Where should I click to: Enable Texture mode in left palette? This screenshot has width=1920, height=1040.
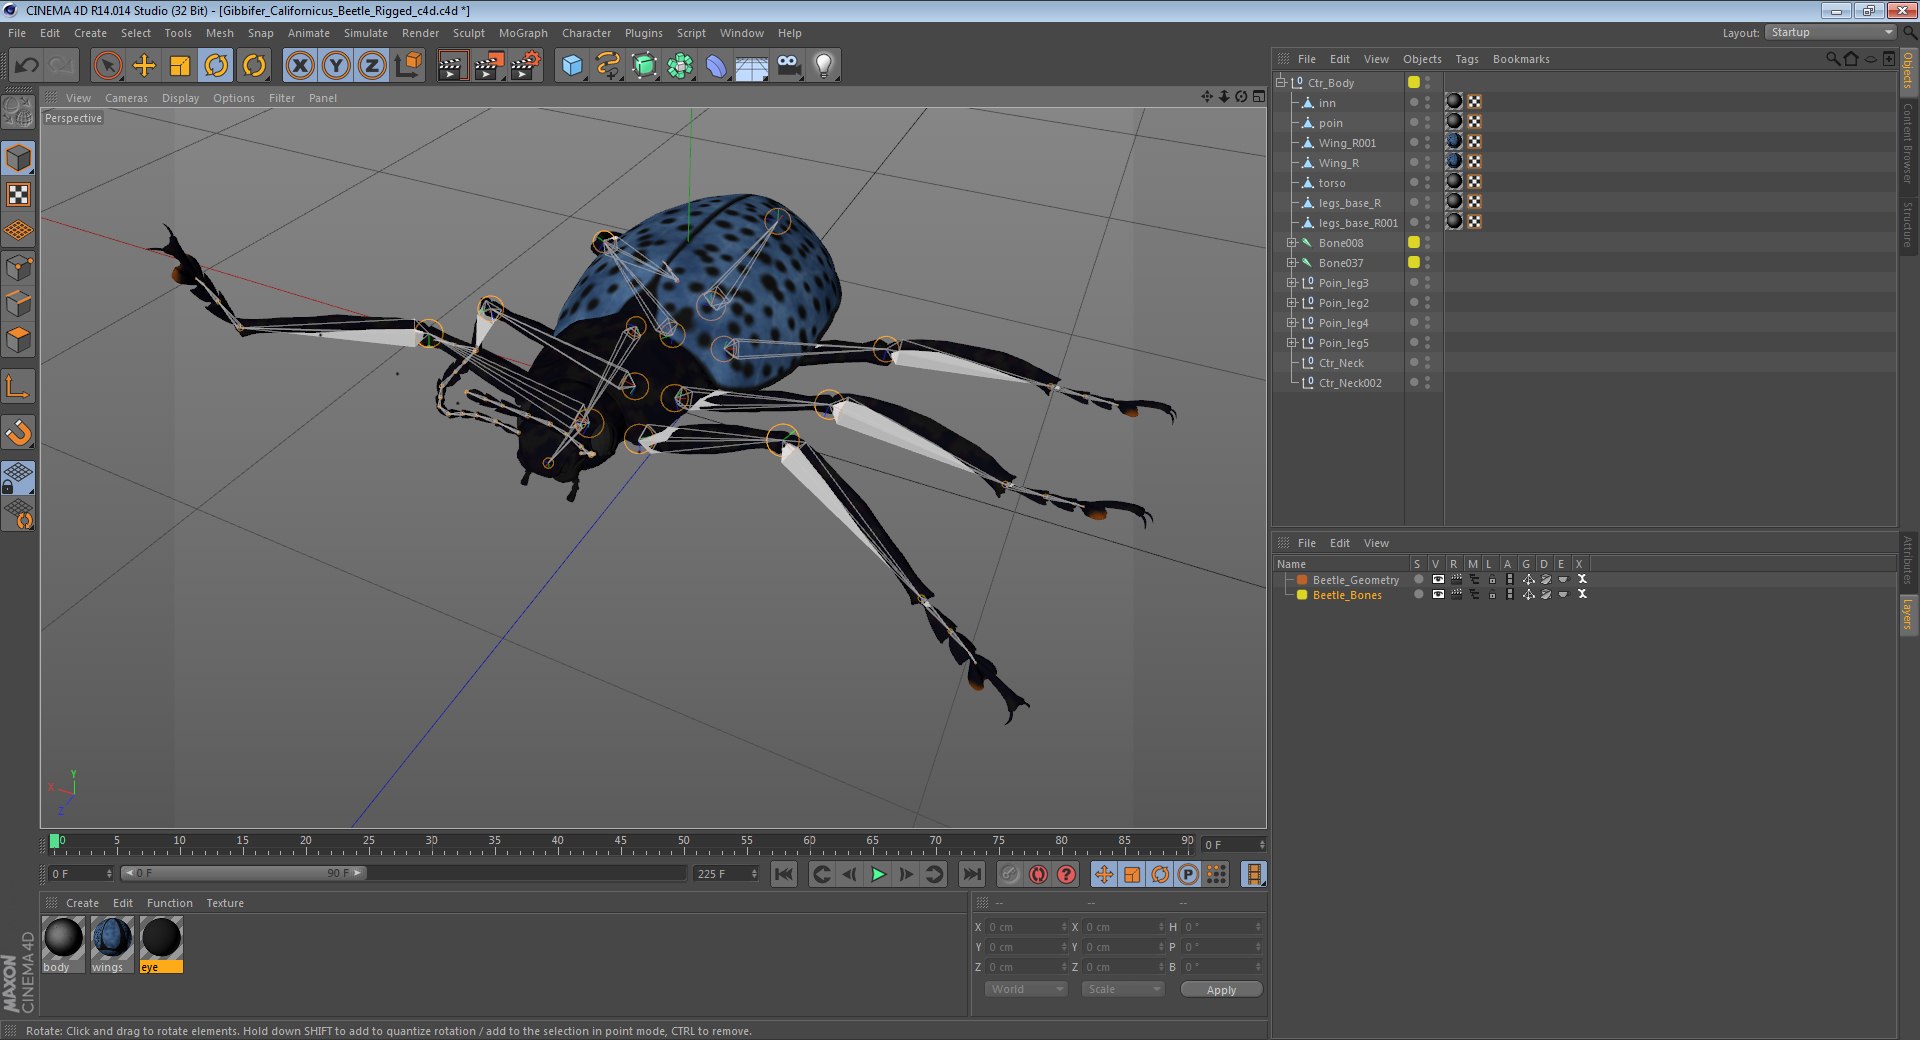click(x=18, y=194)
